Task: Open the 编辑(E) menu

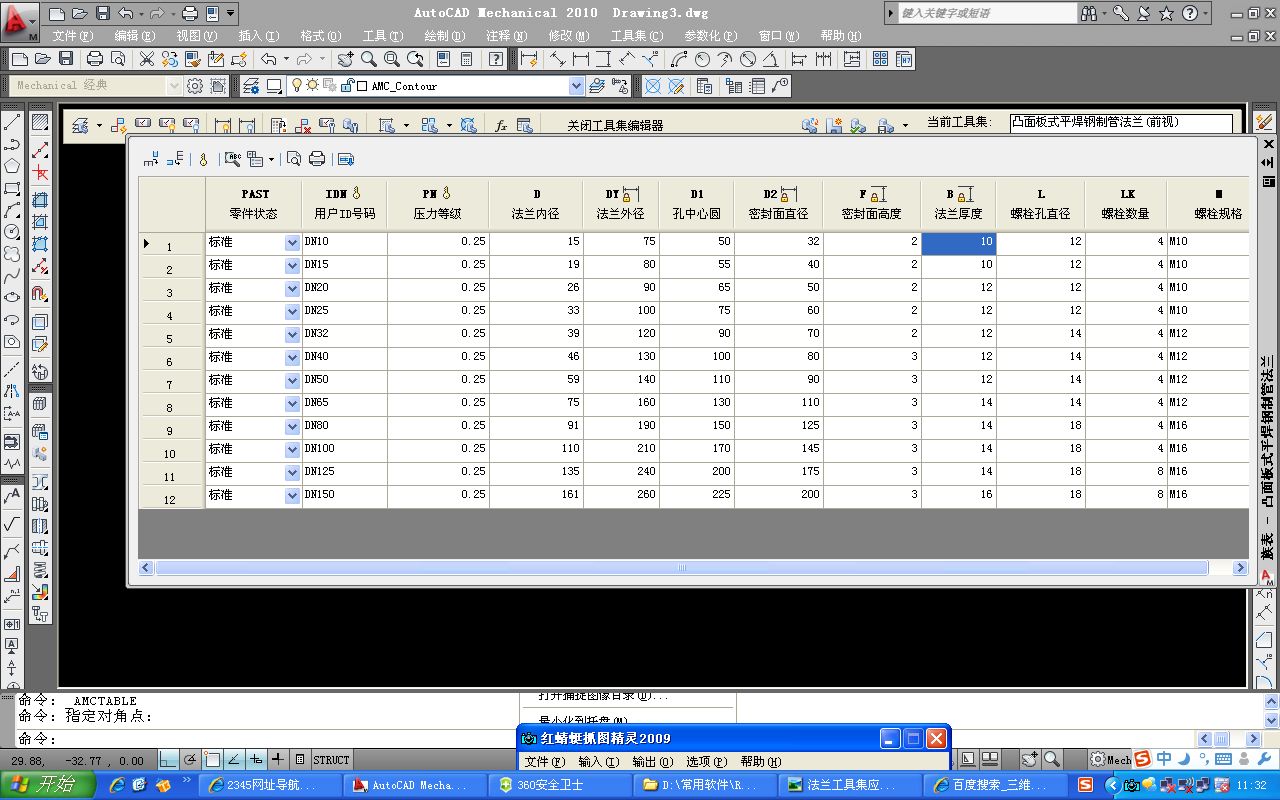Action: (135, 36)
